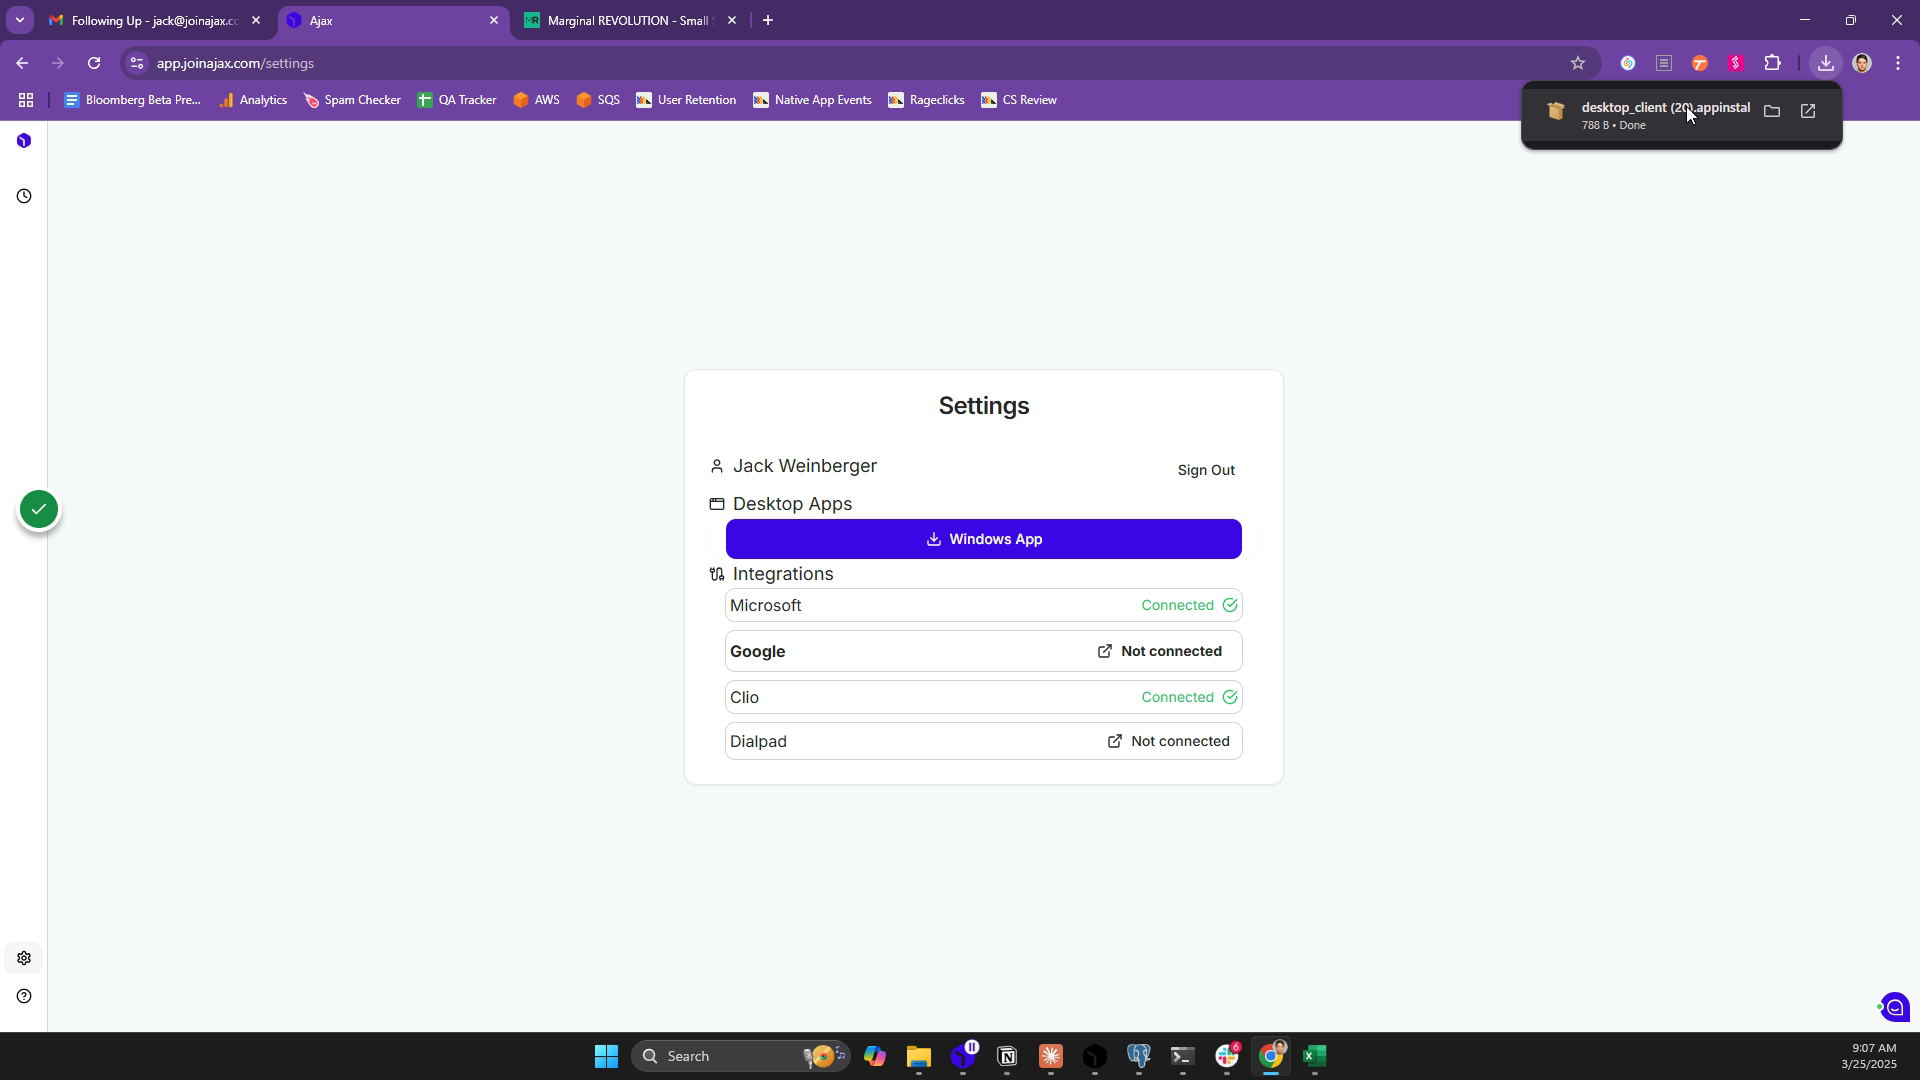Viewport: 1920px width, 1080px height.
Task: Close the Ajax tab
Action: [494, 20]
